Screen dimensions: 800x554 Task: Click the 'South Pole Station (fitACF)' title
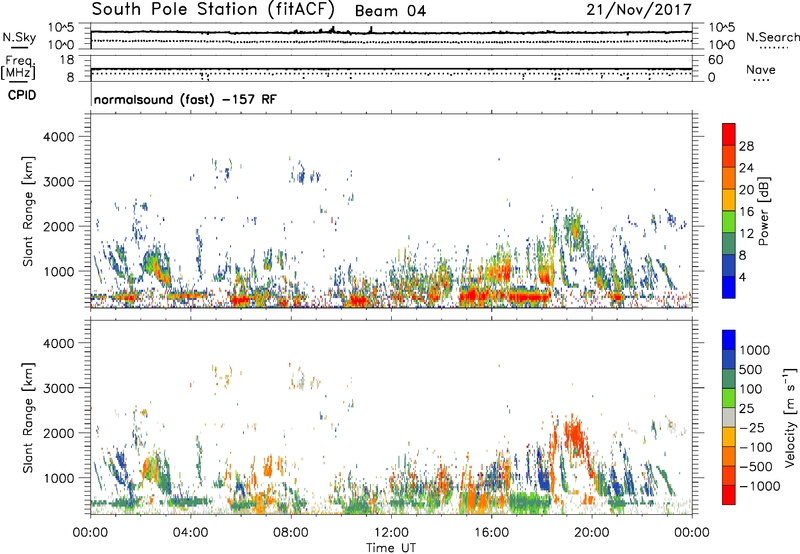tap(214, 9)
